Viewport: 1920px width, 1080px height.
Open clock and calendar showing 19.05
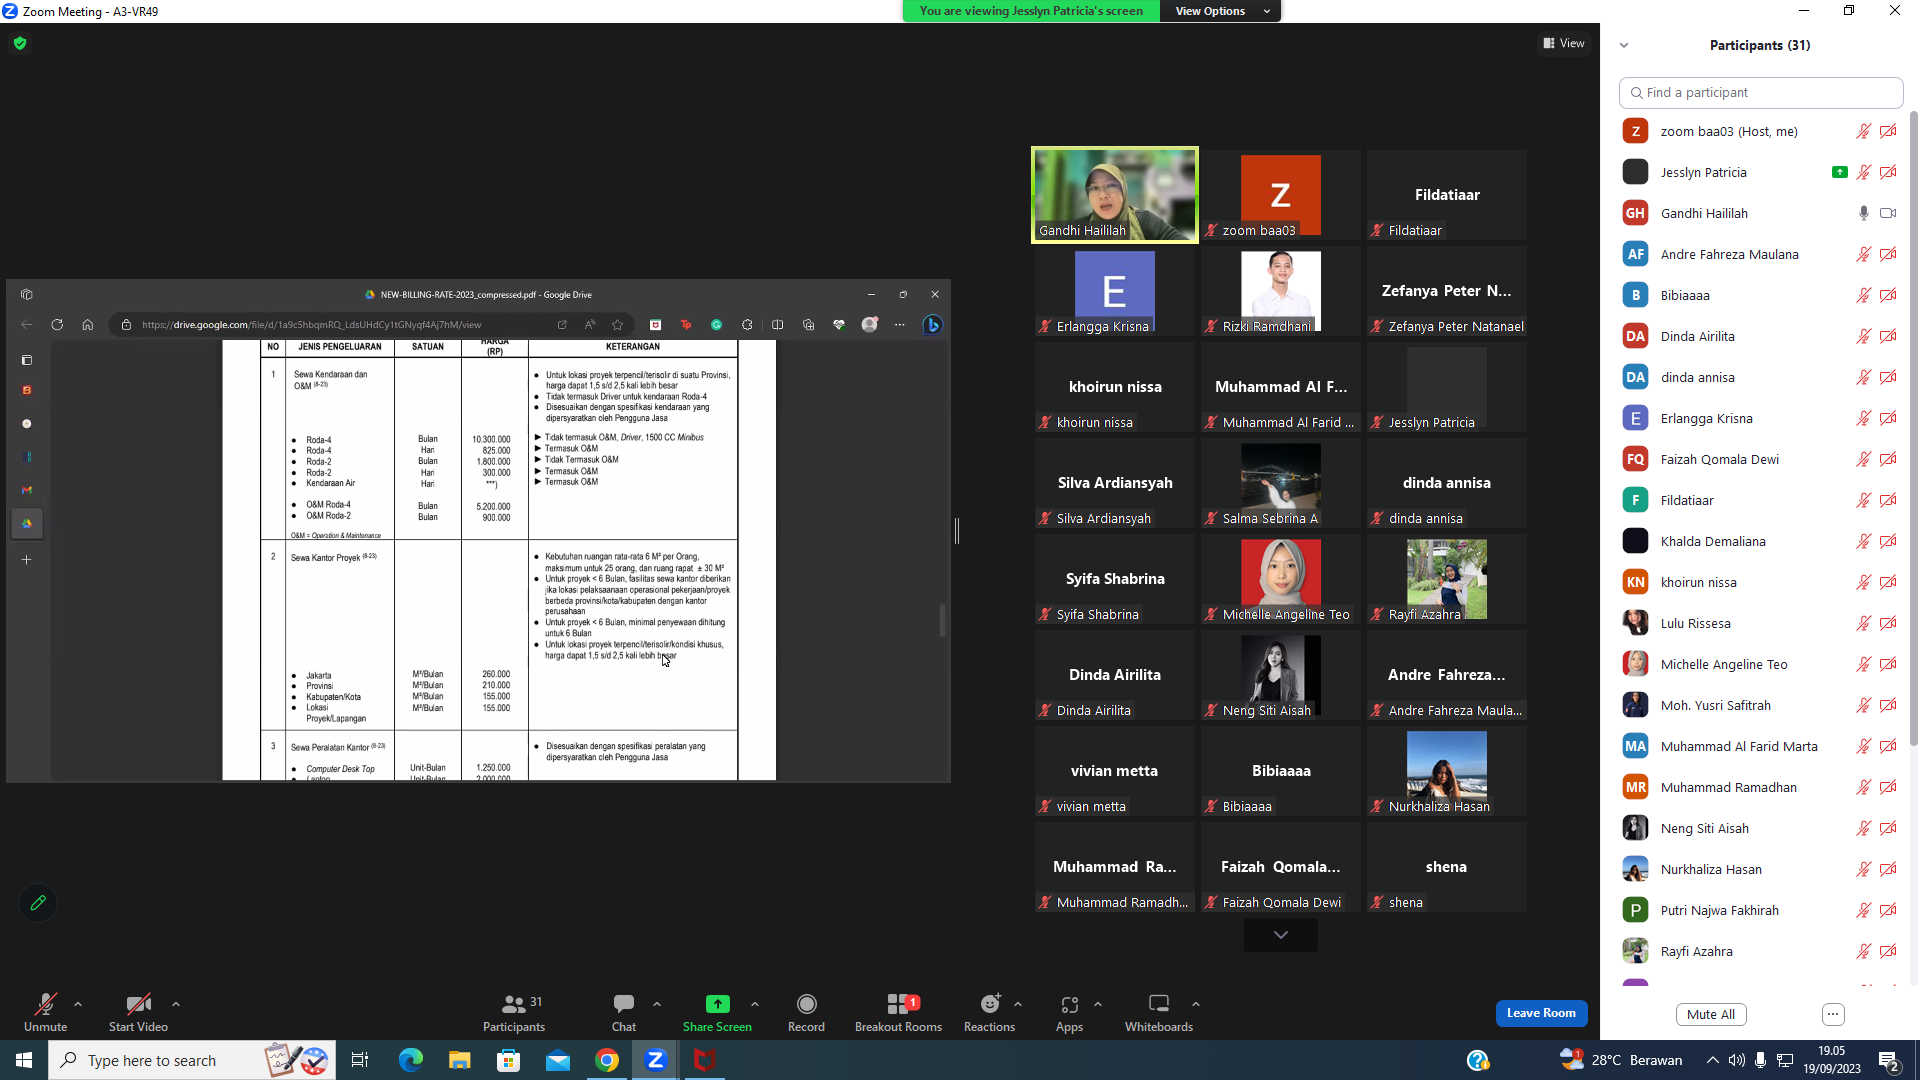(x=1832, y=1060)
